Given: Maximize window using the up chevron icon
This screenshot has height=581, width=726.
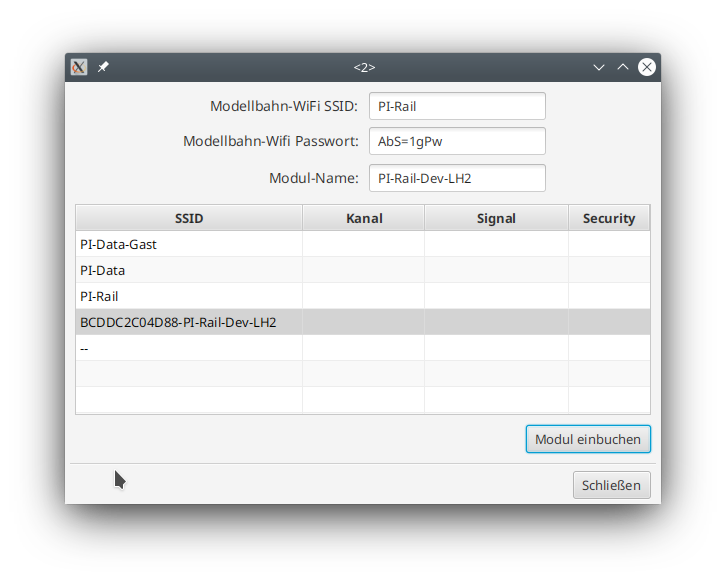Looking at the screenshot, I should coord(623,67).
